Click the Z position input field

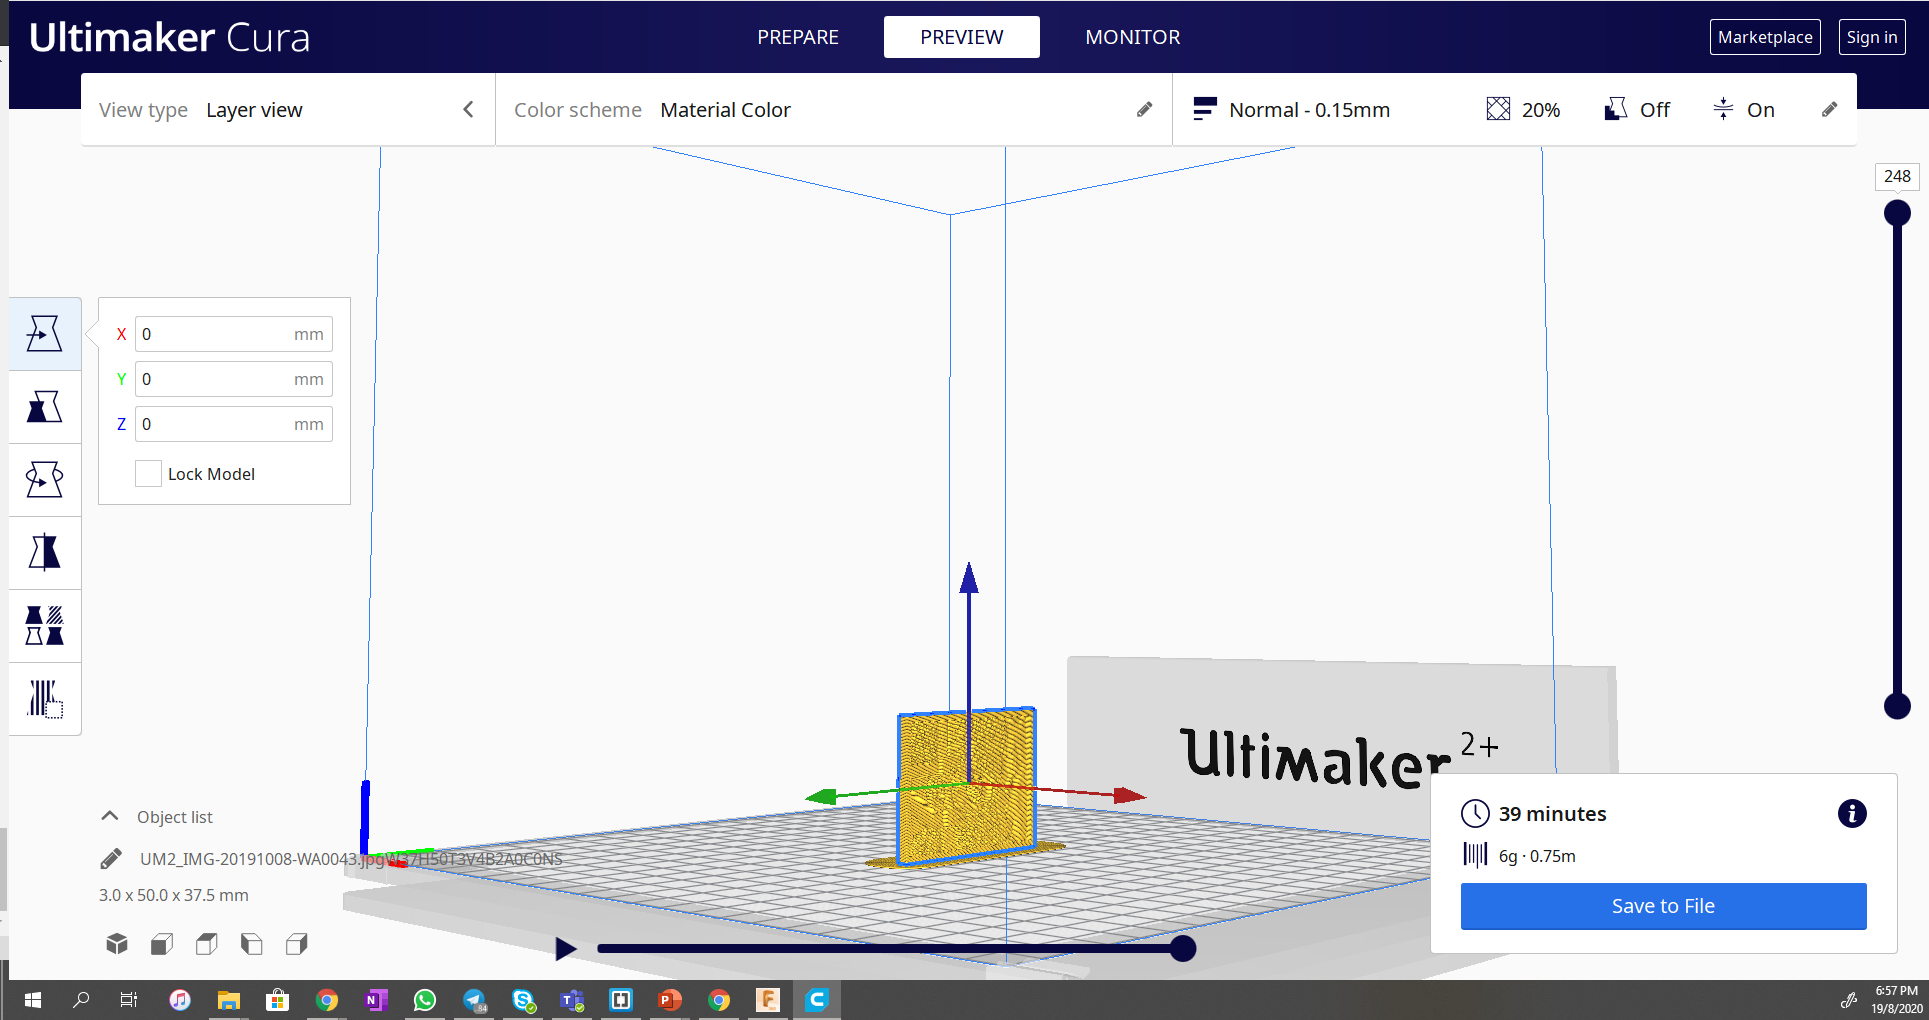[x=234, y=424]
